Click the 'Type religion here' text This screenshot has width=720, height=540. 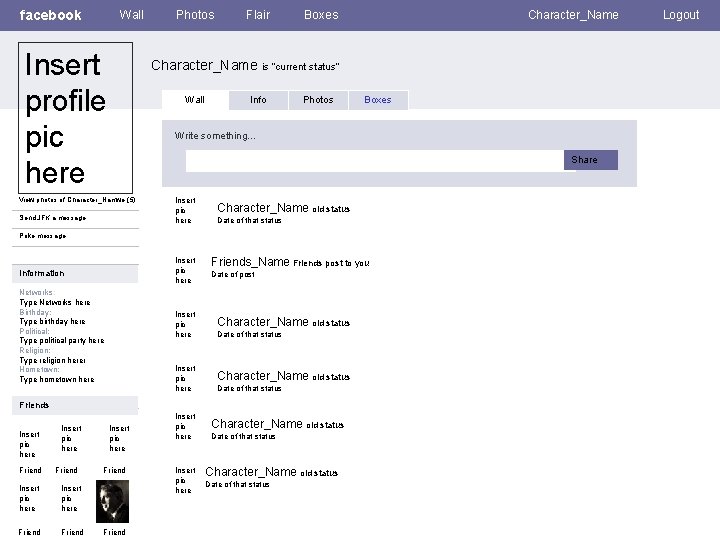pyautogui.click(x=53, y=360)
